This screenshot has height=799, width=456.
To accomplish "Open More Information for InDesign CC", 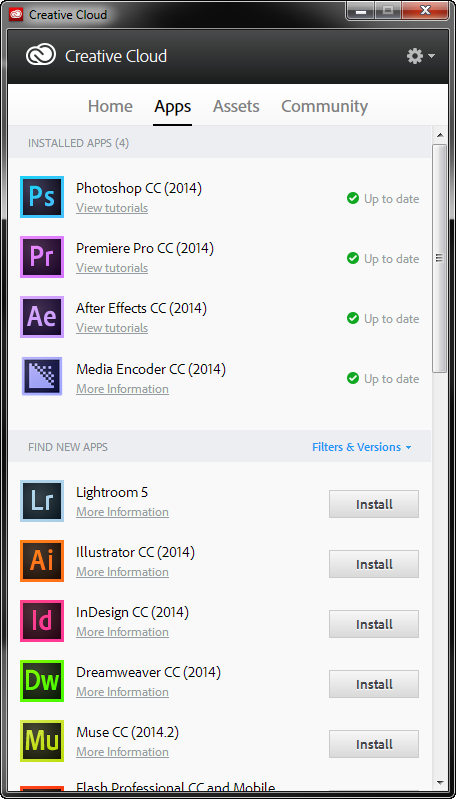I will (122, 632).
